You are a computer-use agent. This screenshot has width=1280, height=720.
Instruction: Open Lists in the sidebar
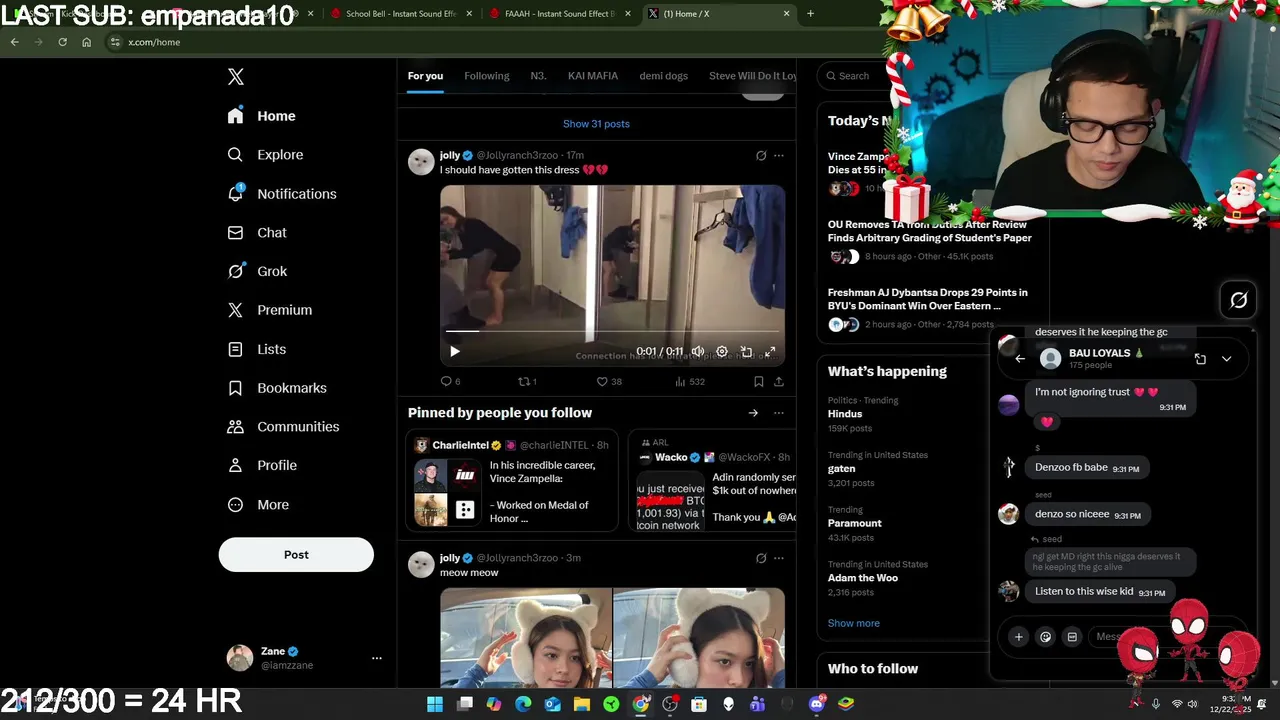coord(258,349)
